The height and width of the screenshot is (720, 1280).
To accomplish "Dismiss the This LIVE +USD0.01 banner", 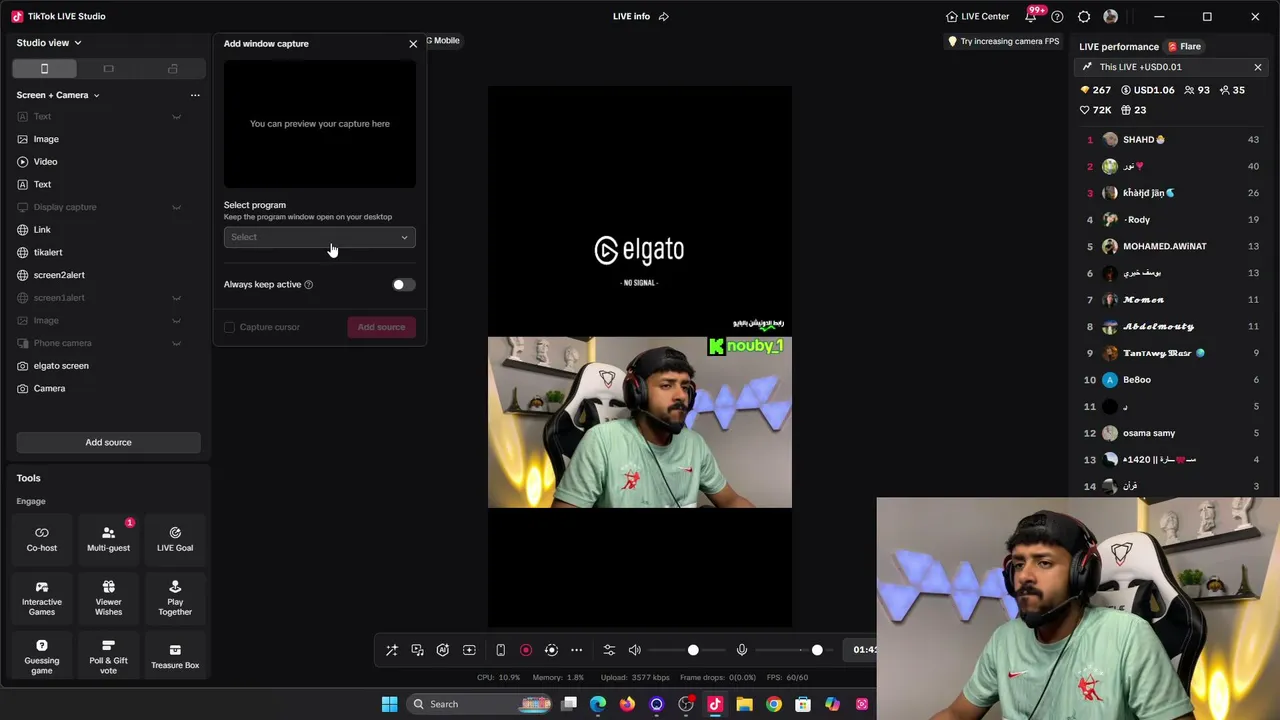I will [x=1258, y=67].
